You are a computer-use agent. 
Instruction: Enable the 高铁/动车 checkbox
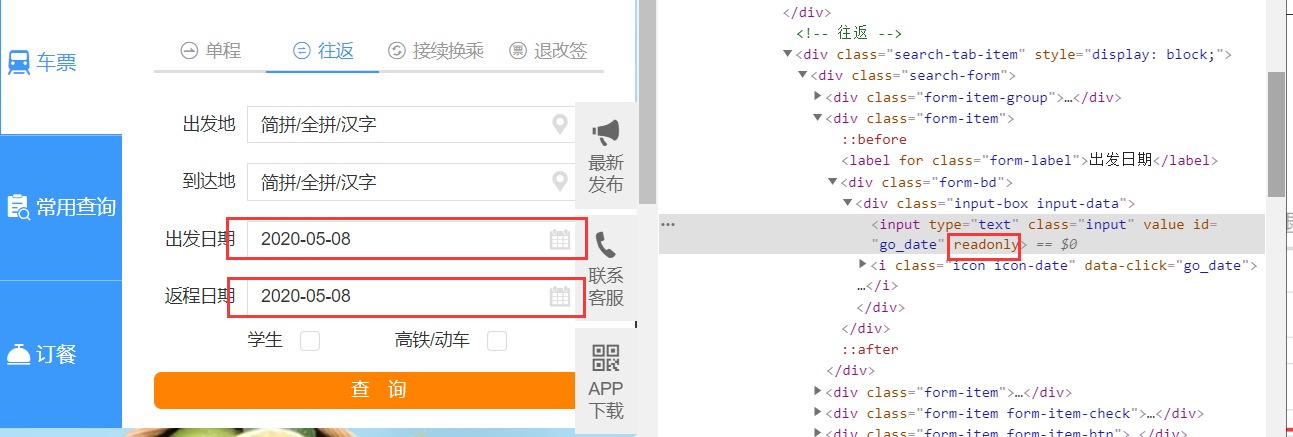[x=497, y=341]
